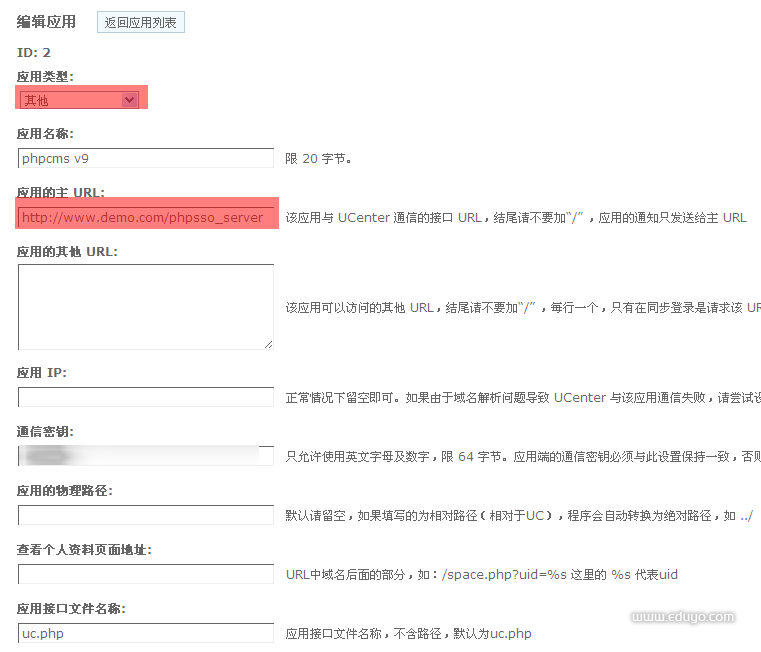Click the 应用类型 field label
The width and height of the screenshot is (761, 652).
coord(45,76)
